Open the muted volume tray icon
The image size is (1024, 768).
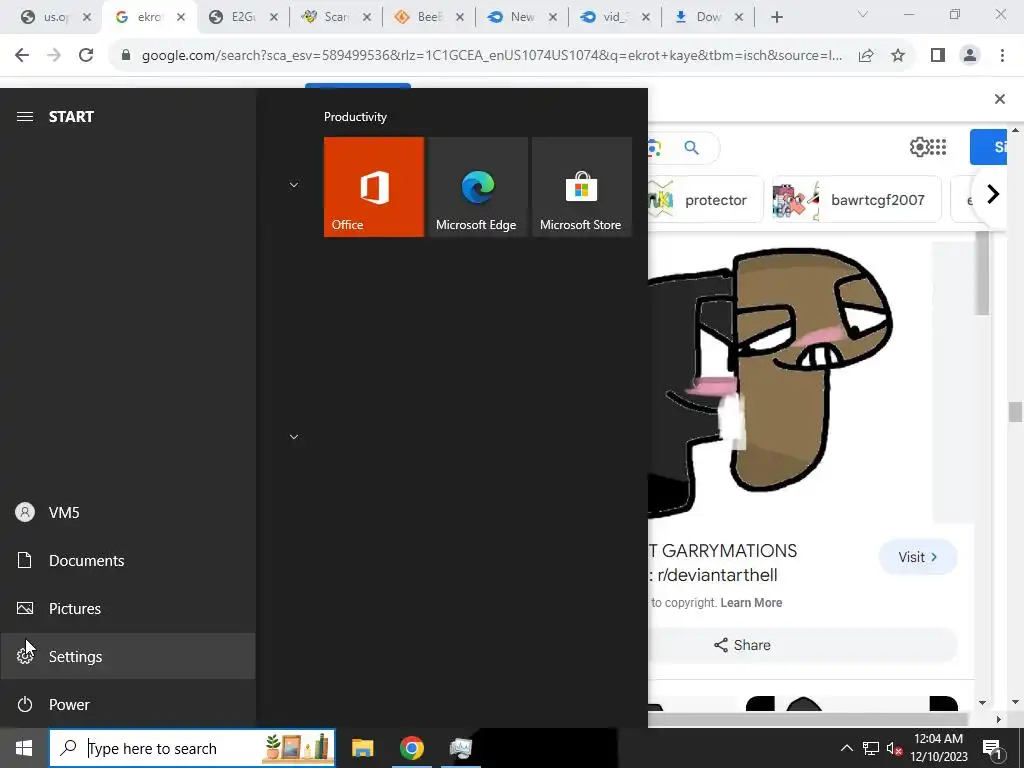895,748
